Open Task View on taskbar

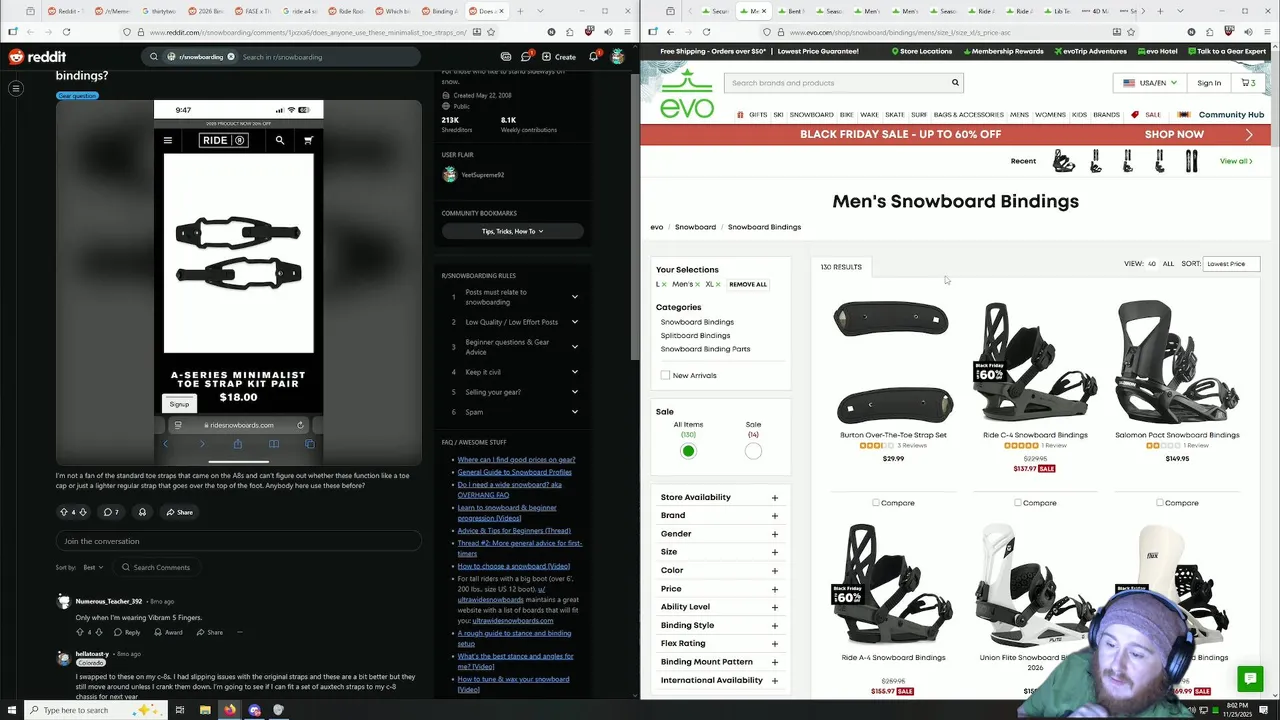click(x=180, y=710)
